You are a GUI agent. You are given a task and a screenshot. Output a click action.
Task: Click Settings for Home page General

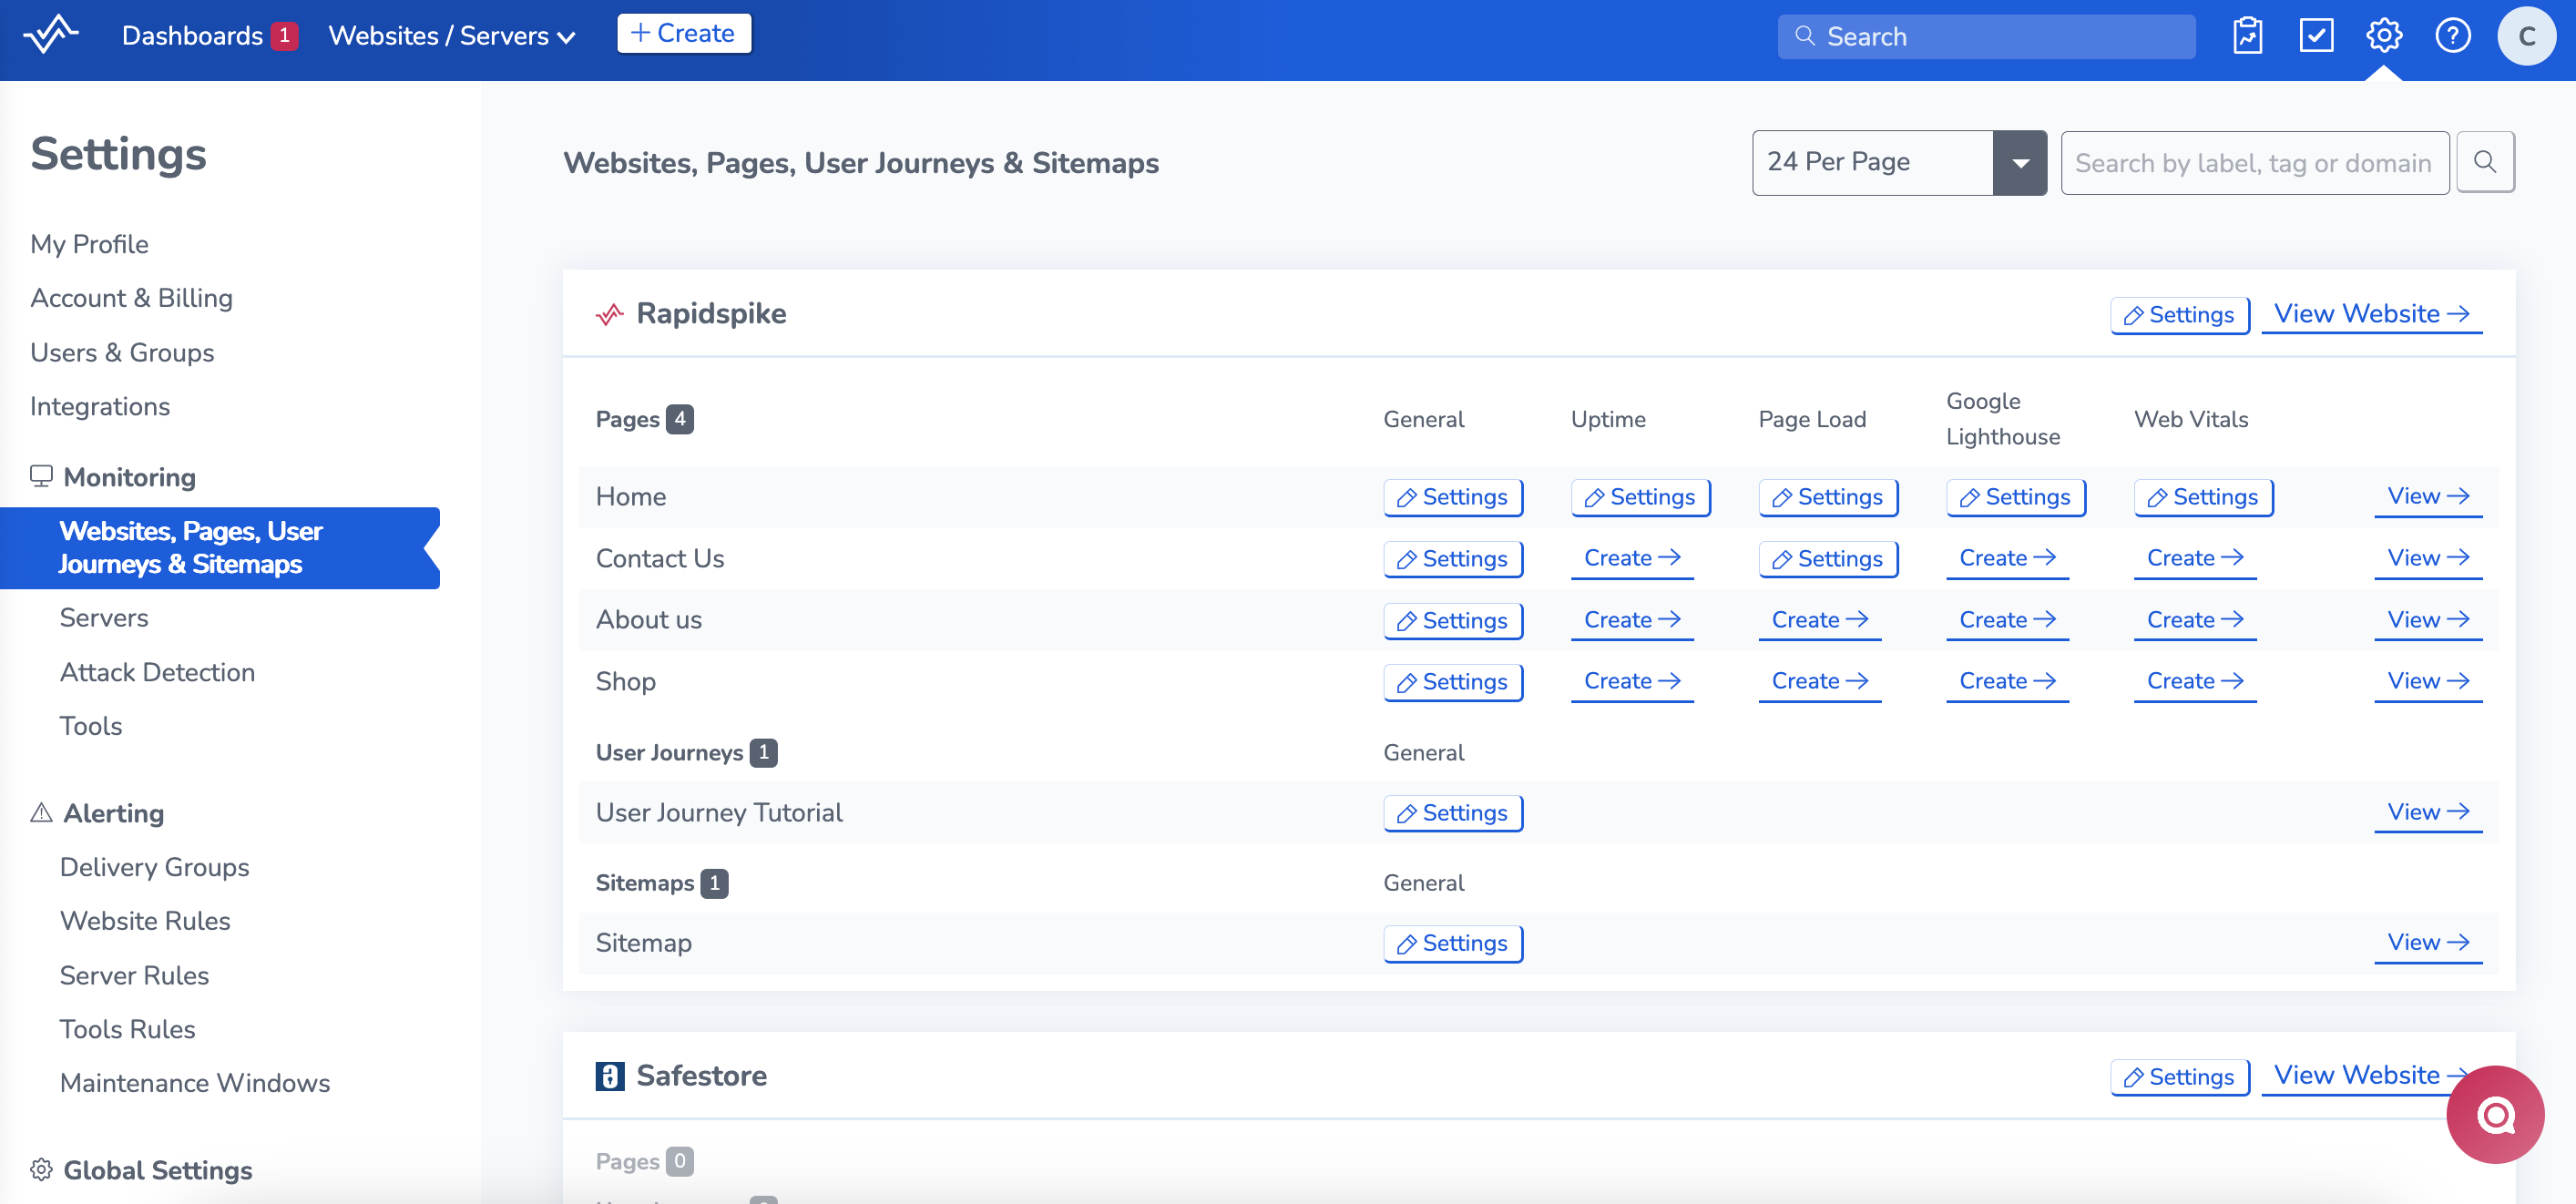(1452, 496)
